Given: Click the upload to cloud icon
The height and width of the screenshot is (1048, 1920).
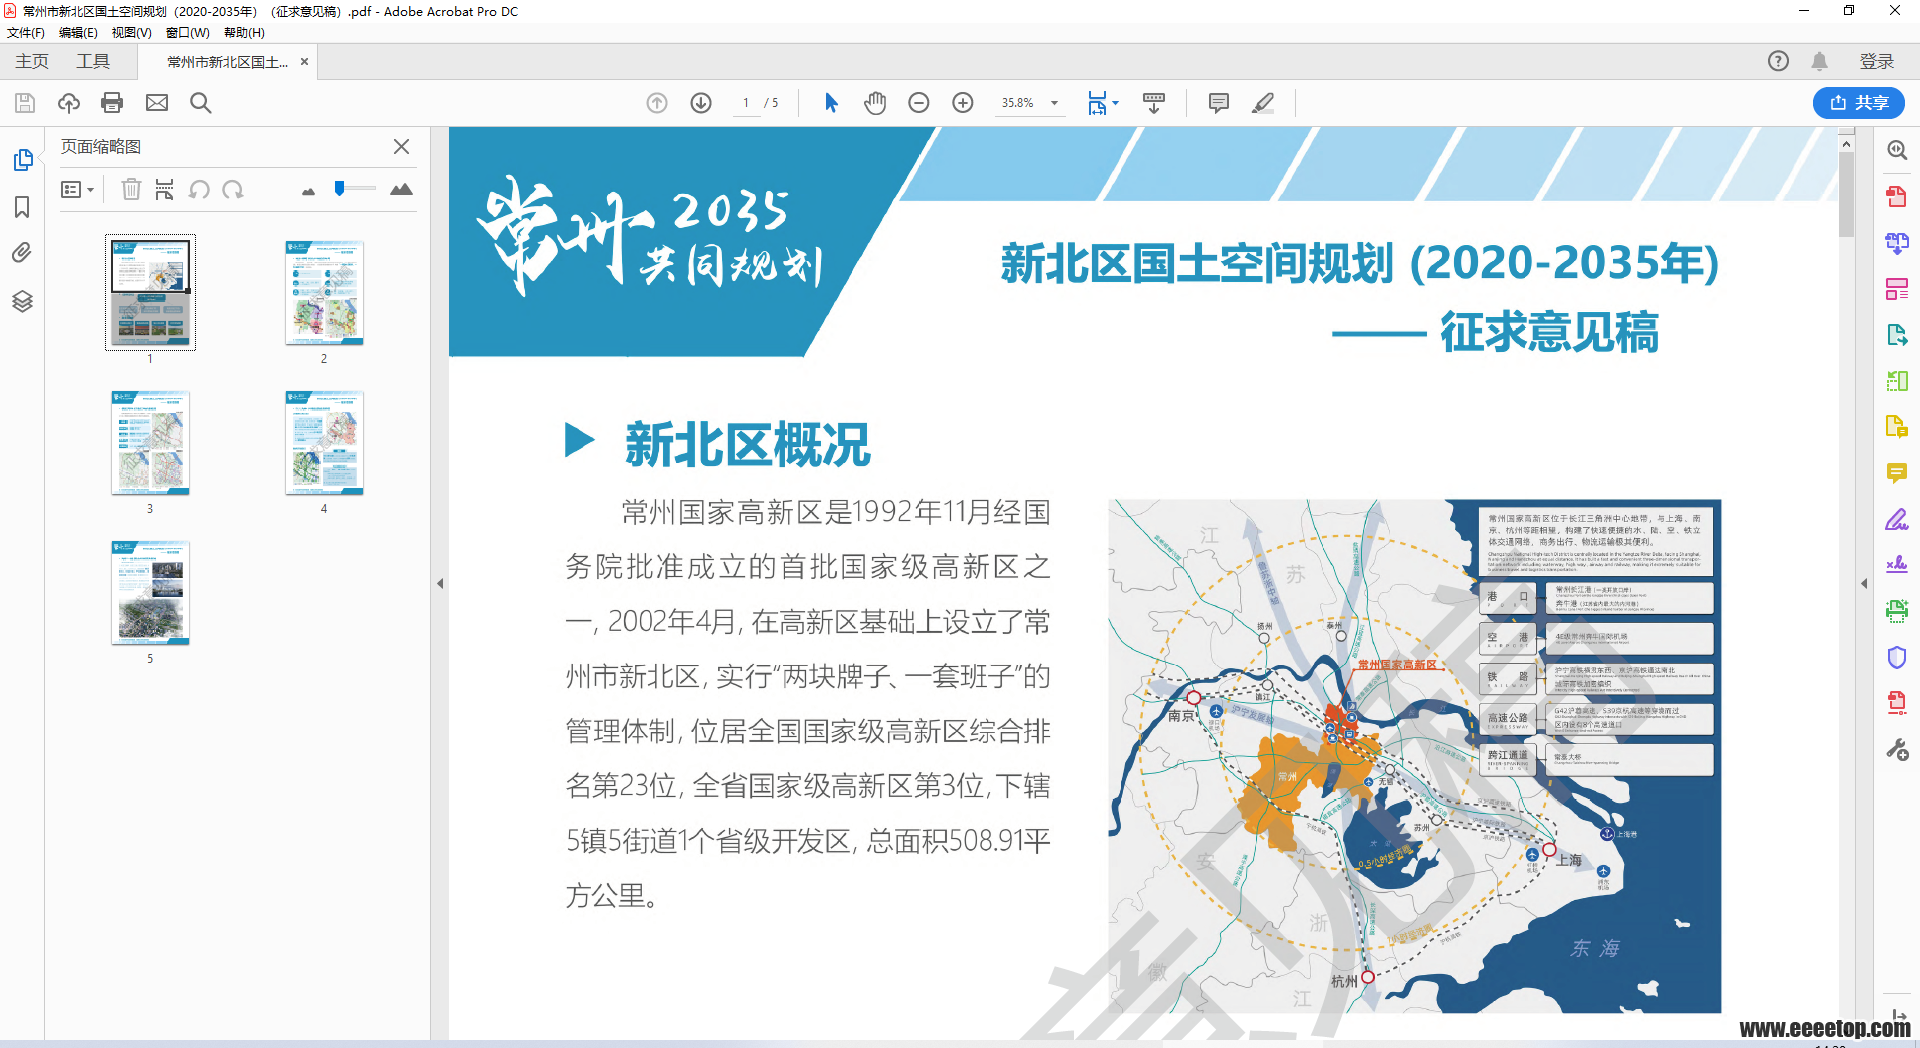Looking at the screenshot, I should tap(69, 103).
